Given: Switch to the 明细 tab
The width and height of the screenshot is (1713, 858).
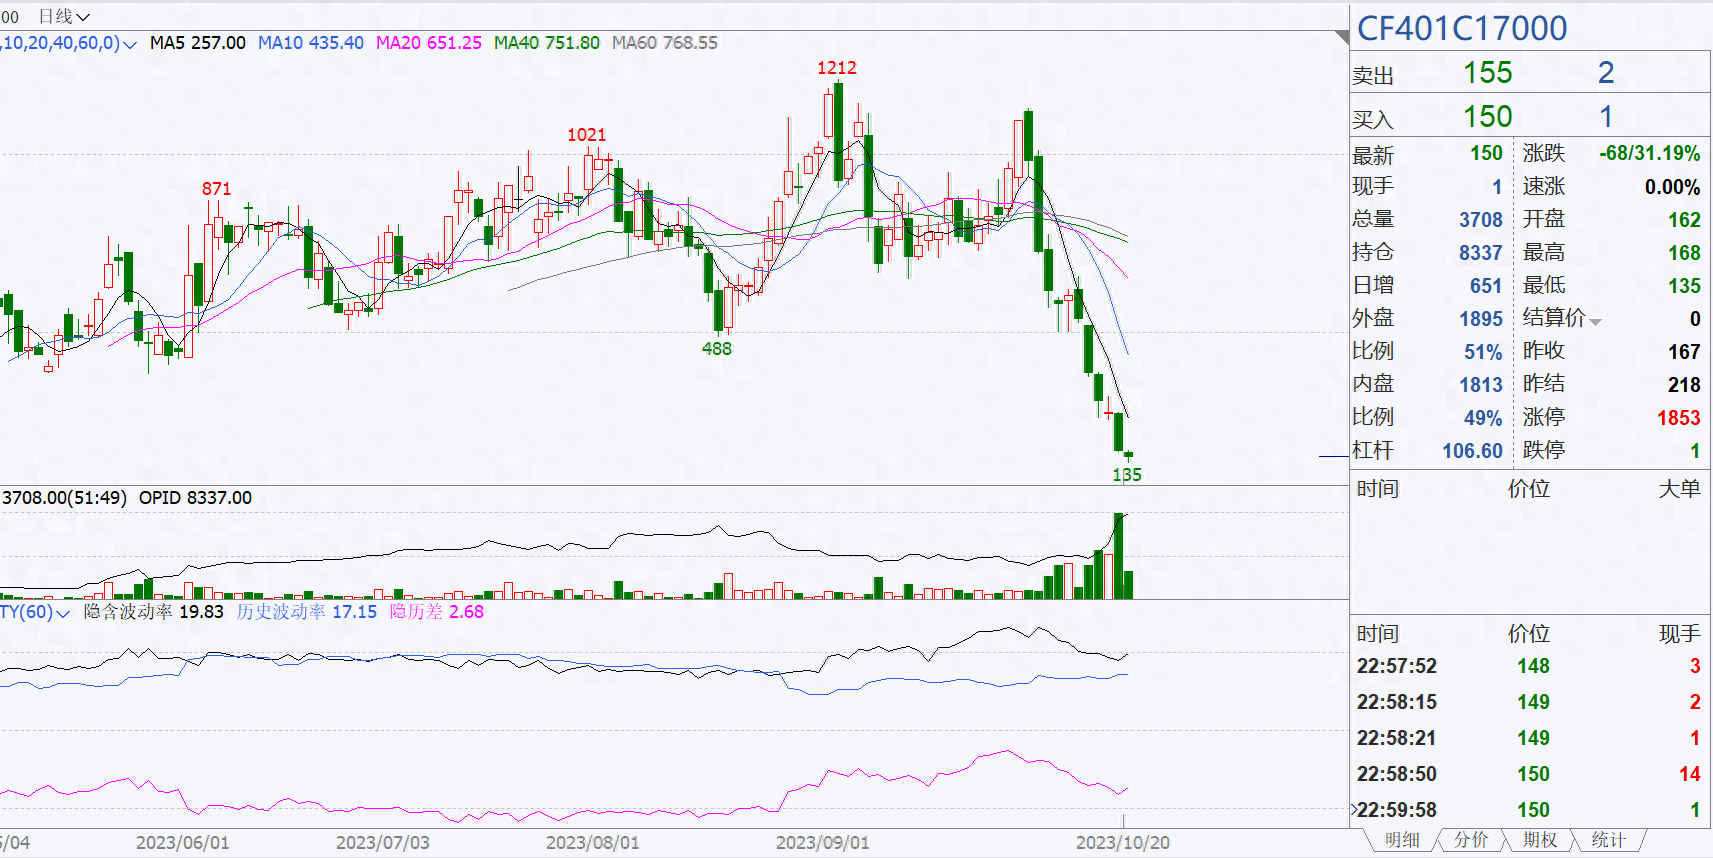Looking at the screenshot, I should pyautogui.click(x=1402, y=840).
